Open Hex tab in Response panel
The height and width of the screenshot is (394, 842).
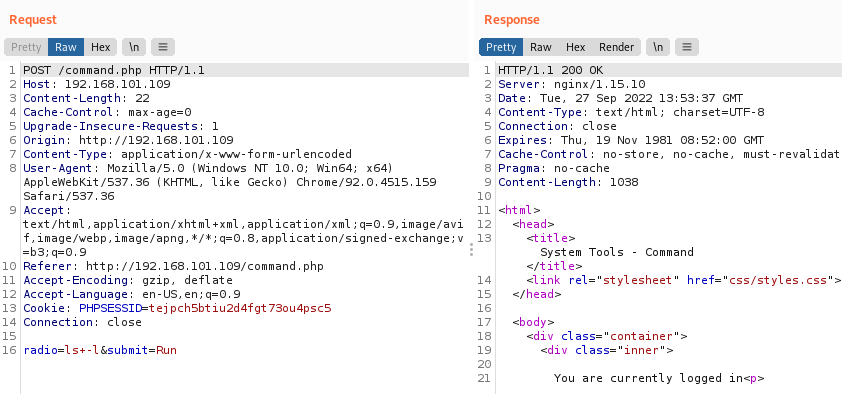[x=575, y=47]
